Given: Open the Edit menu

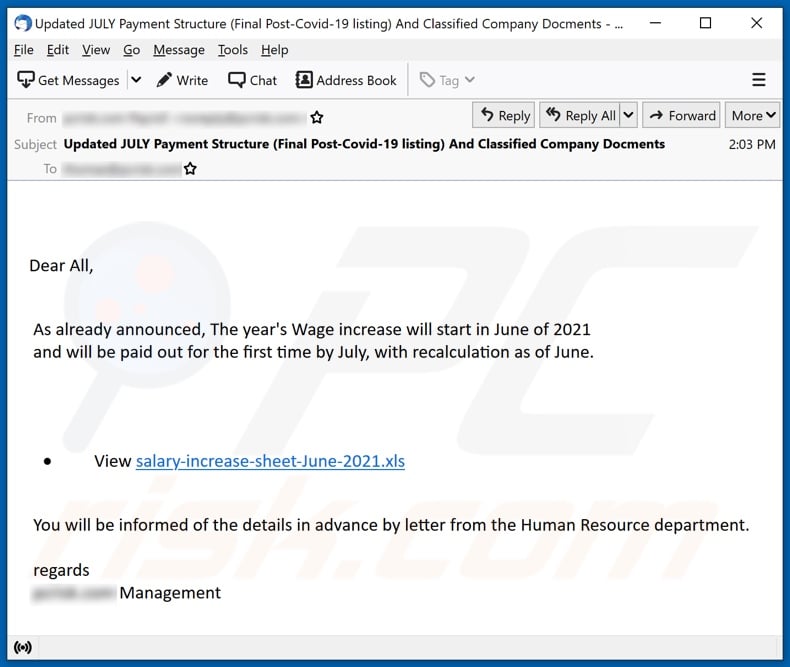Looking at the screenshot, I should (x=57, y=50).
